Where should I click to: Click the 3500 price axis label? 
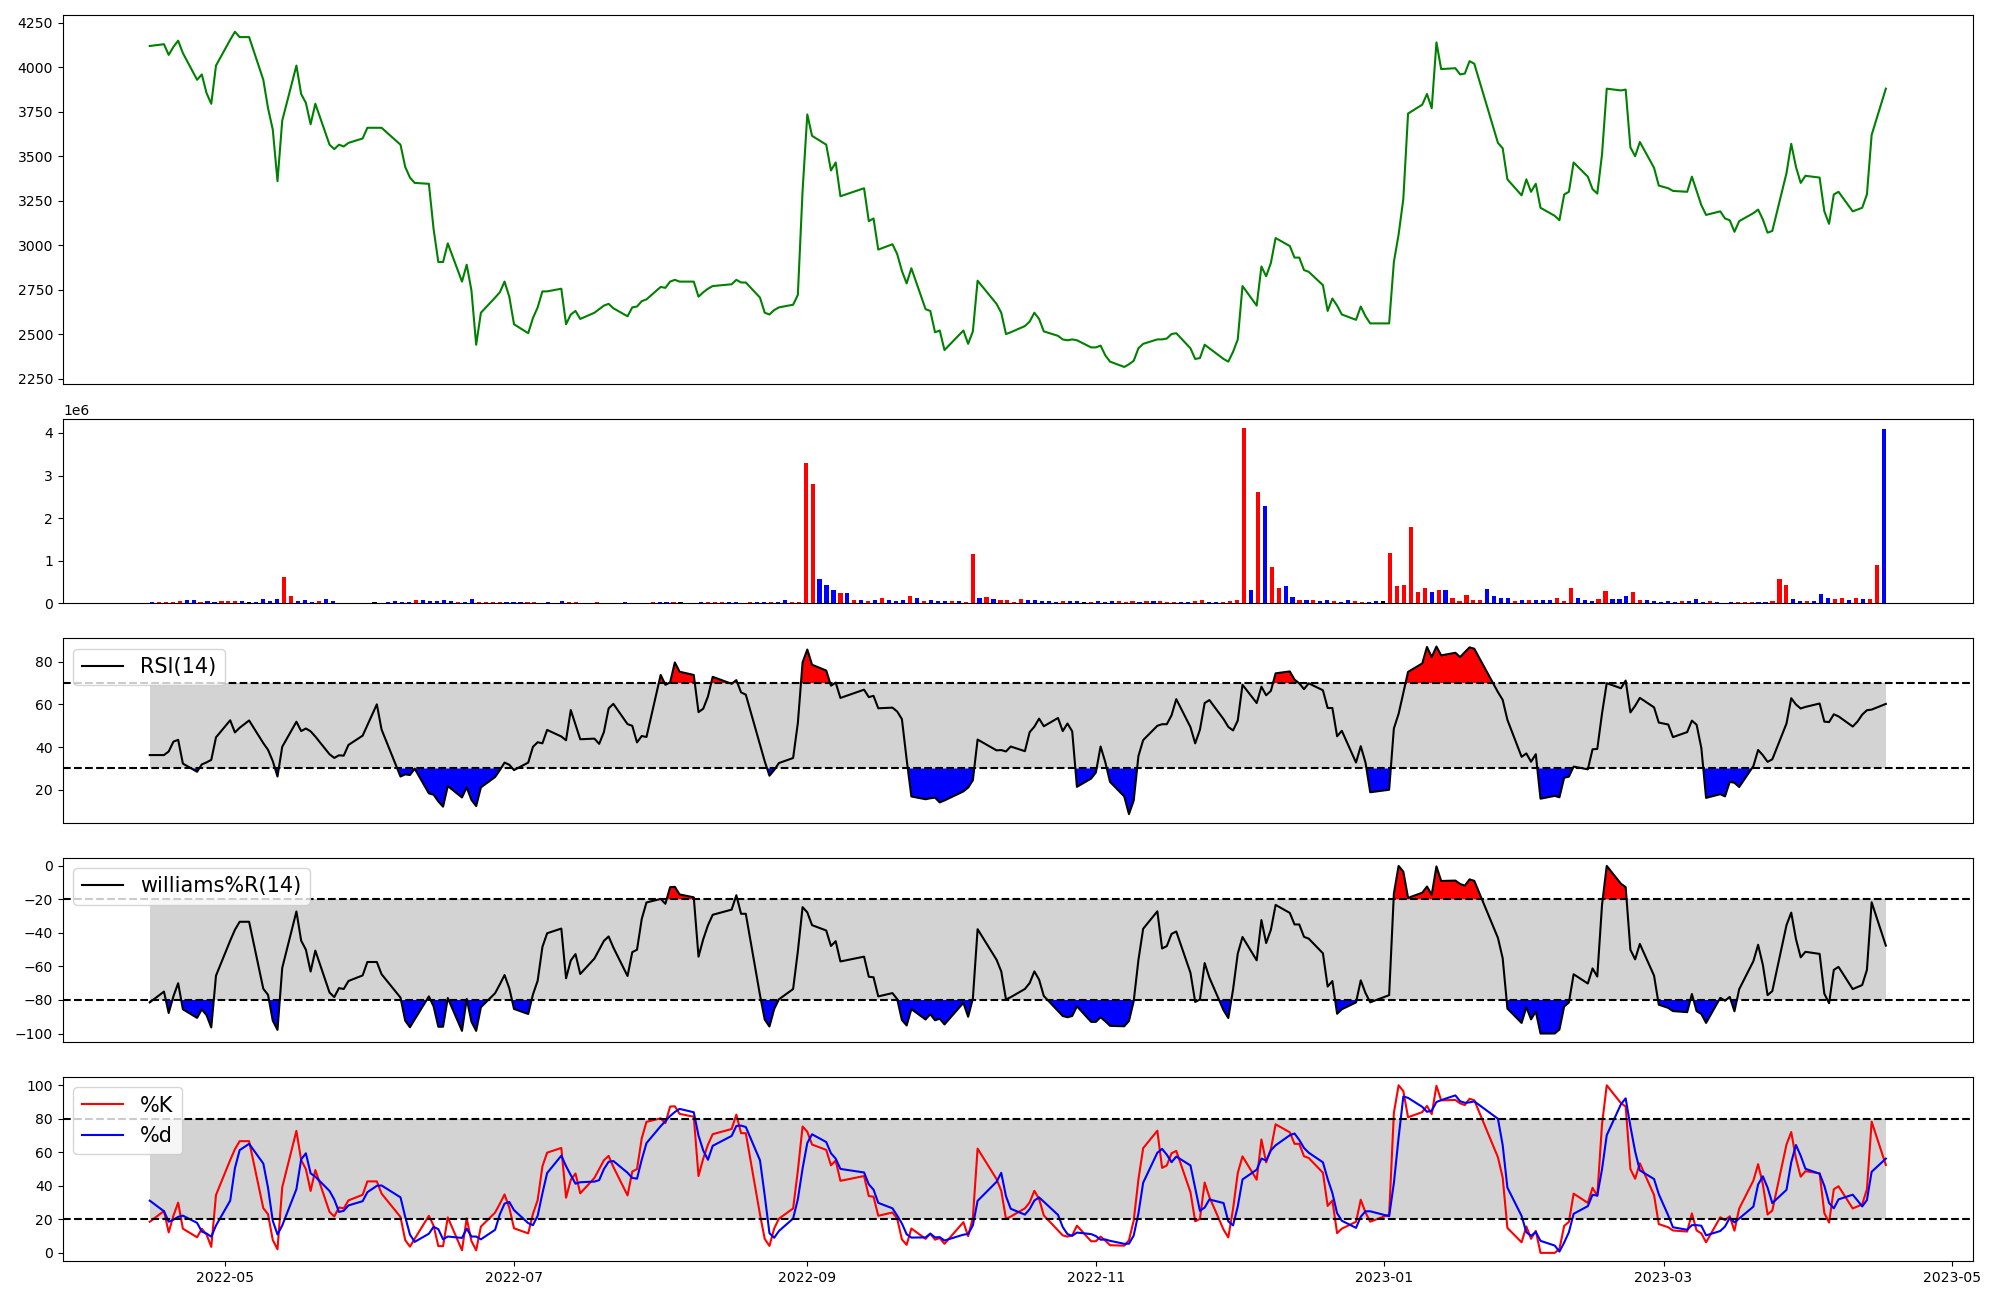[37, 157]
